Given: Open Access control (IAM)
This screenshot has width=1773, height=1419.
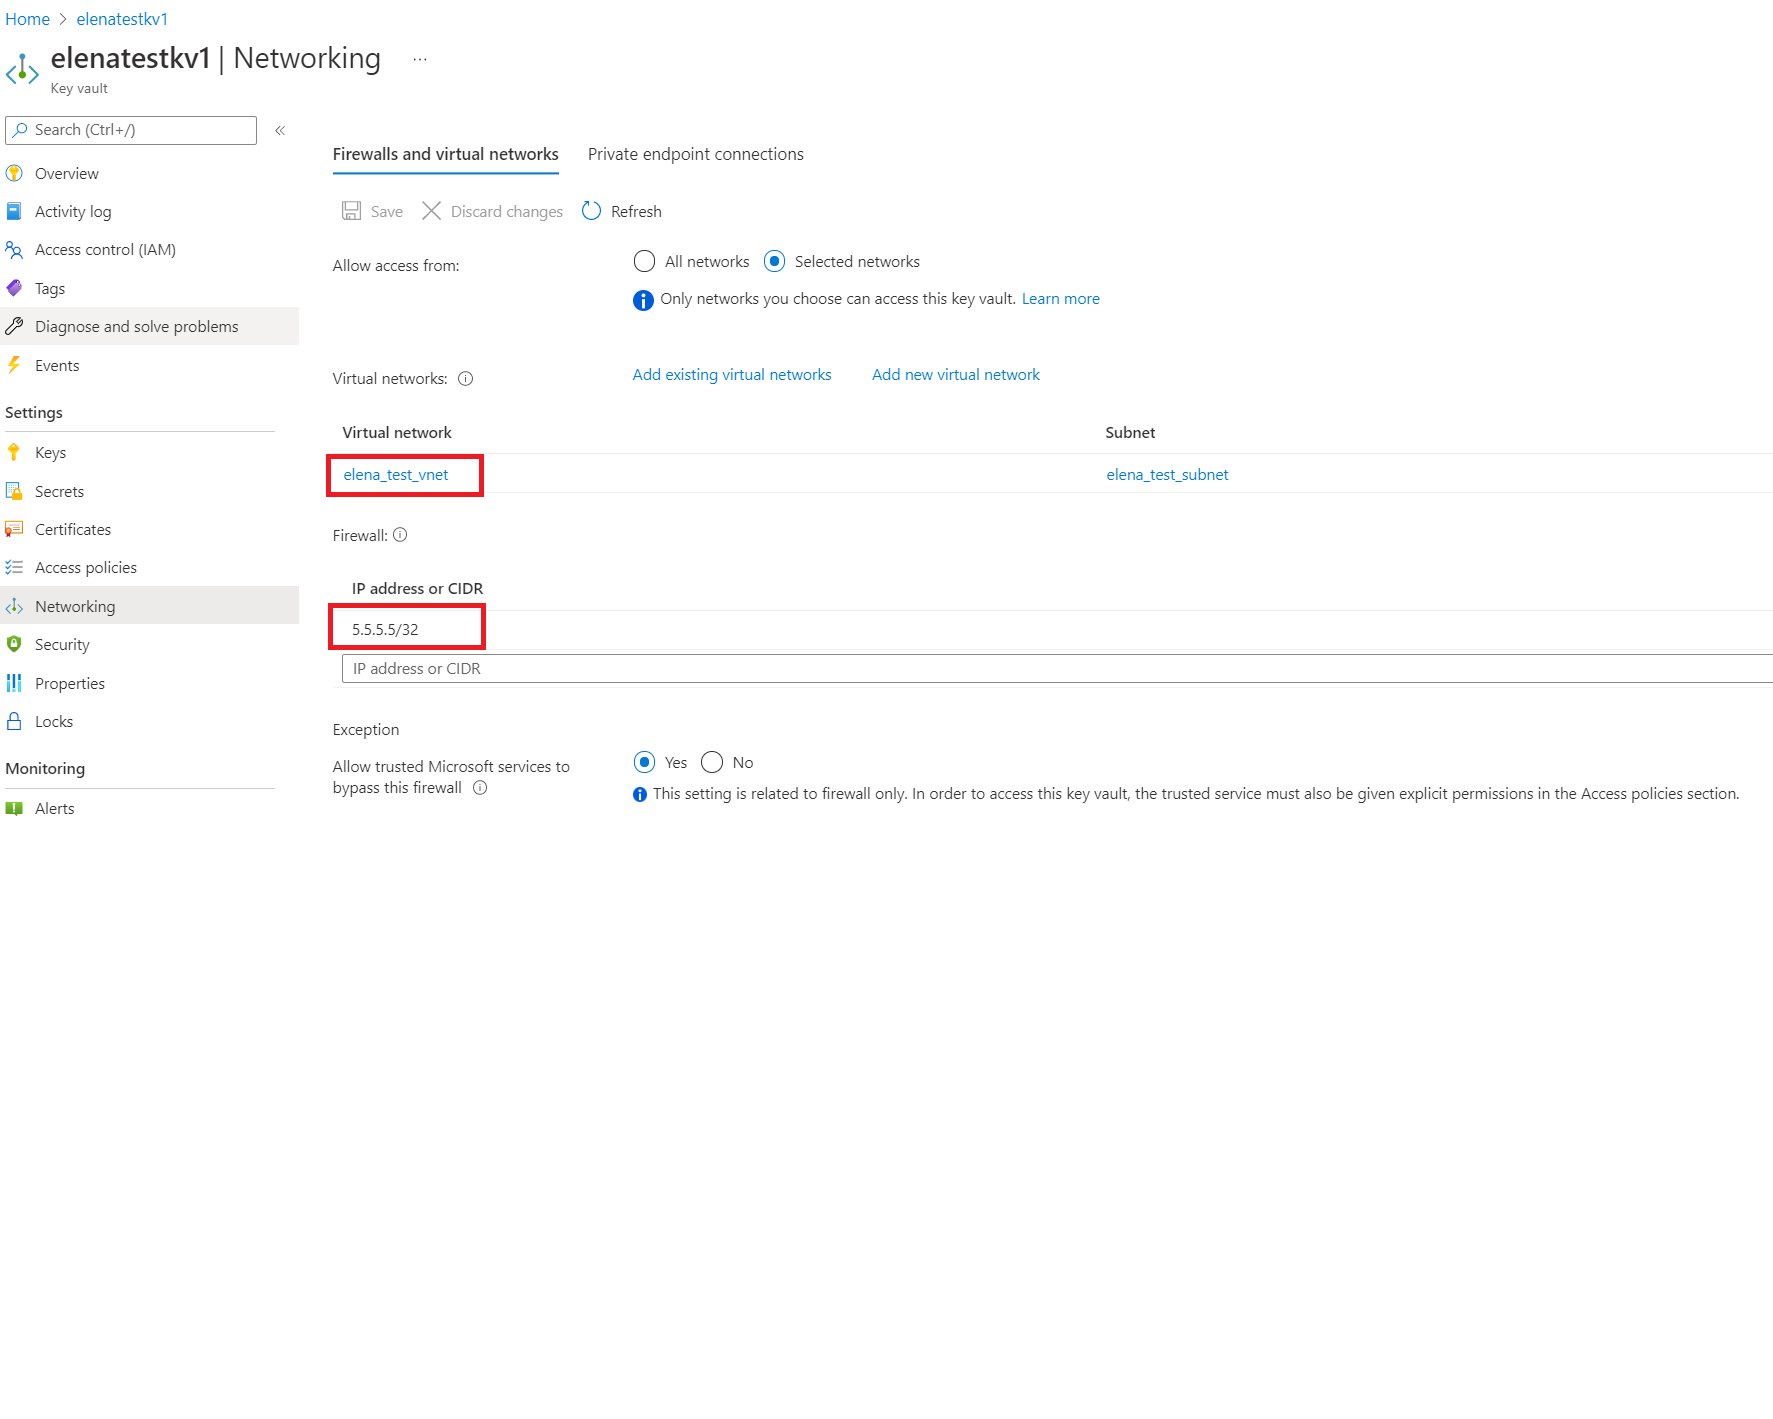Looking at the screenshot, I should (x=105, y=249).
